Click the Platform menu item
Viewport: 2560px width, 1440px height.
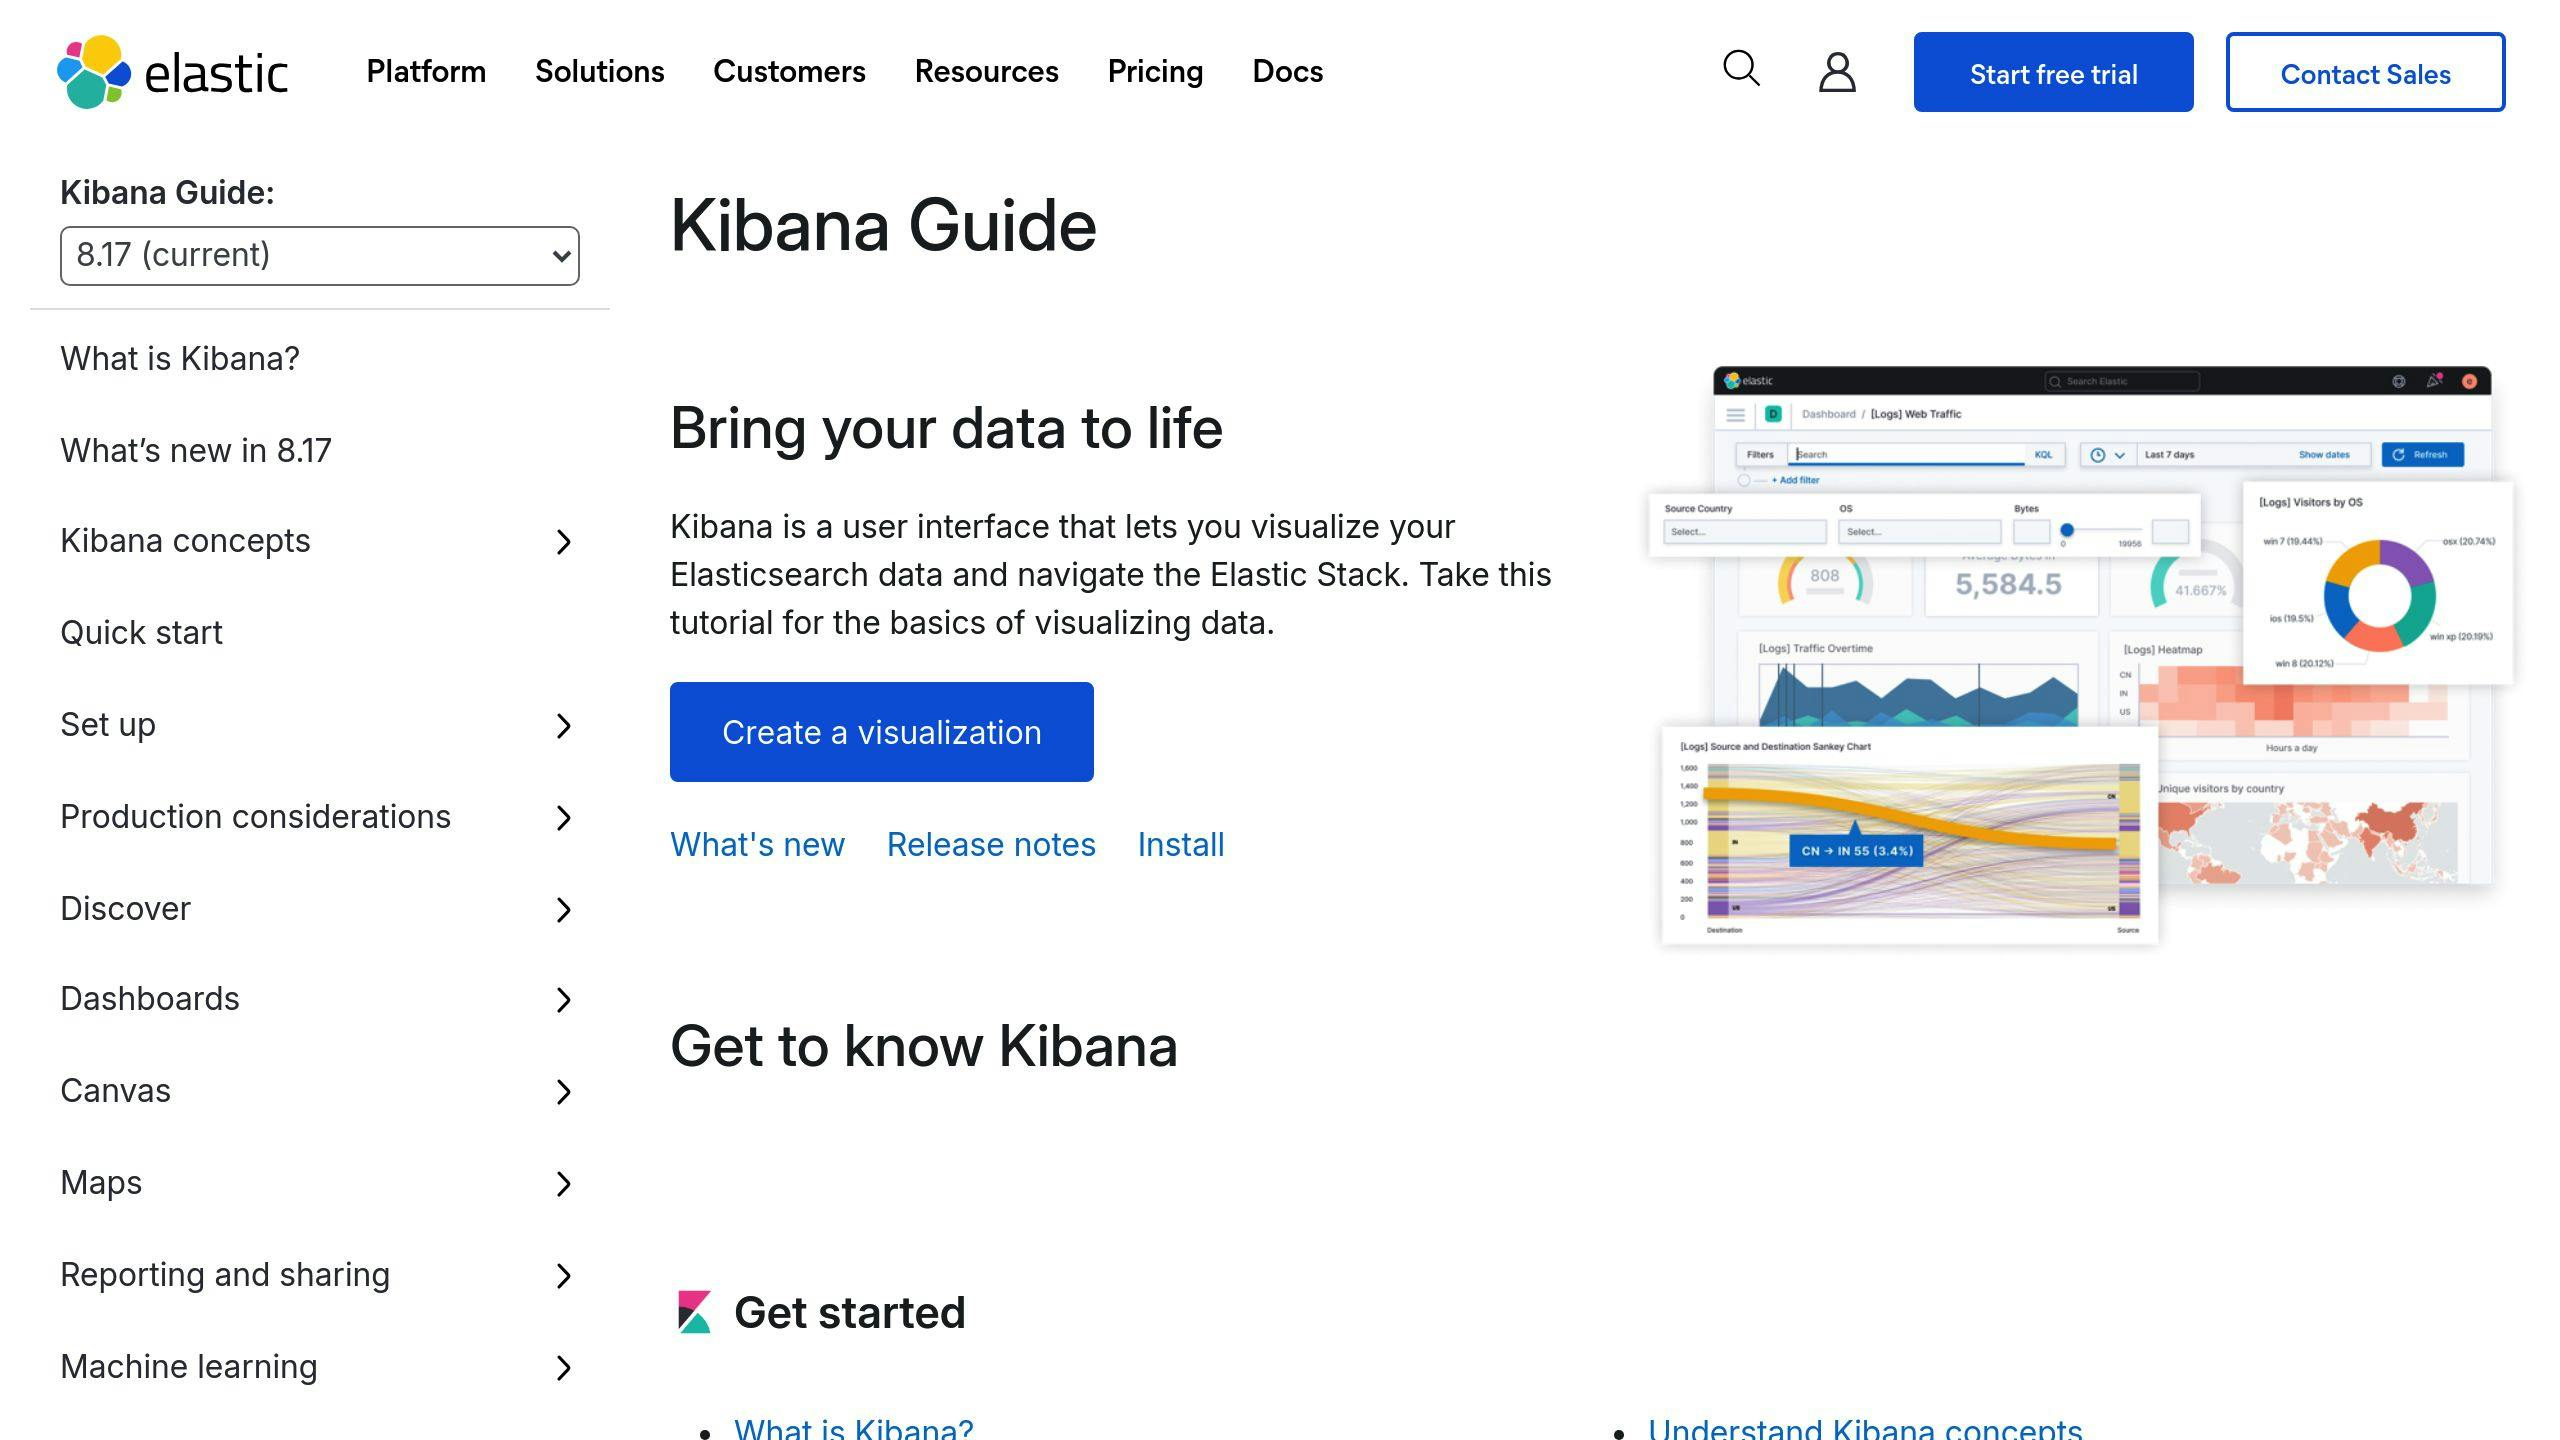[425, 70]
